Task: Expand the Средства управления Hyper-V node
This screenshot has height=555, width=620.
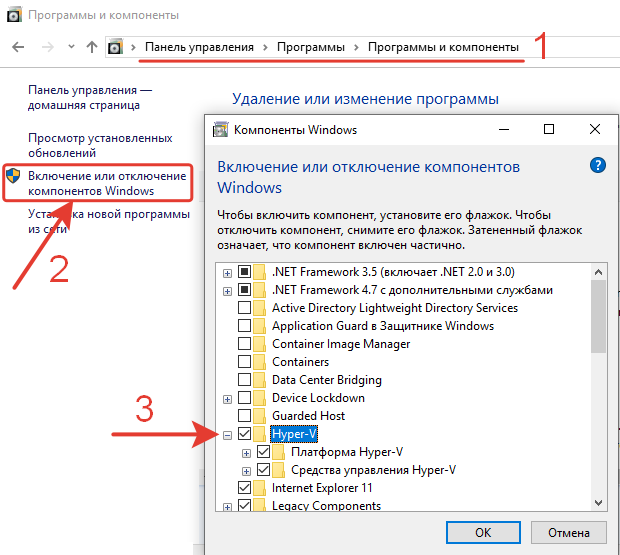Action: 246,471
